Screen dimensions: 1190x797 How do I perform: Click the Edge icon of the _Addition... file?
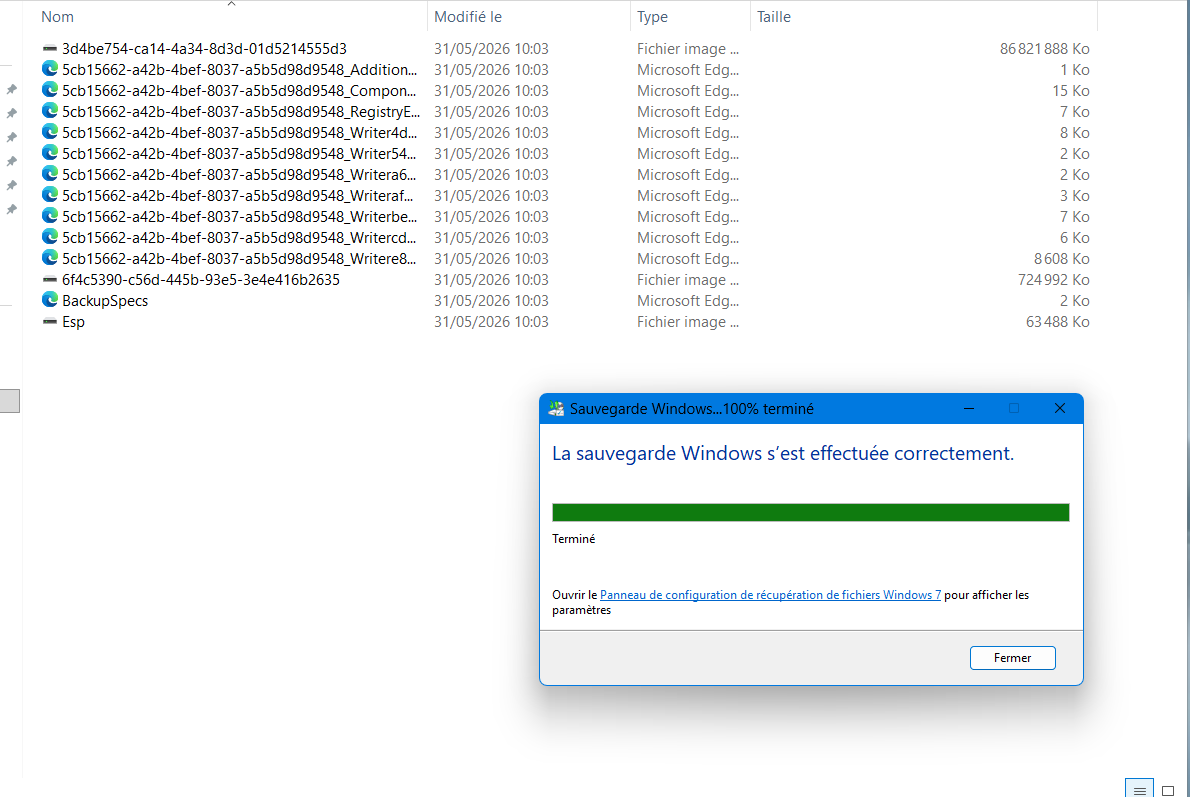pyautogui.click(x=50, y=69)
